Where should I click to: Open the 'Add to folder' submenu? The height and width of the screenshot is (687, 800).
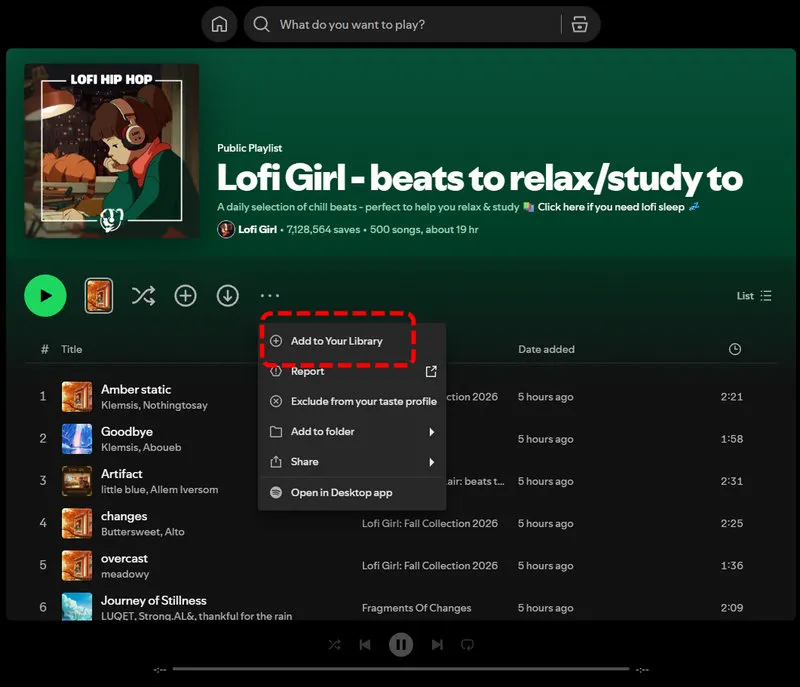(x=352, y=431)
